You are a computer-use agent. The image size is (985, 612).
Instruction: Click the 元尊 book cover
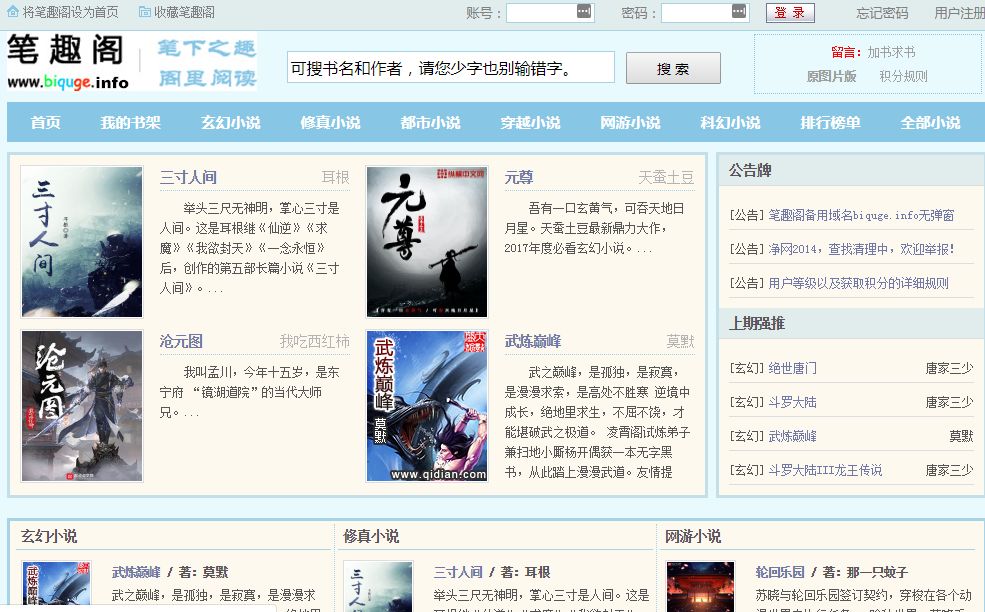point(427,241)
